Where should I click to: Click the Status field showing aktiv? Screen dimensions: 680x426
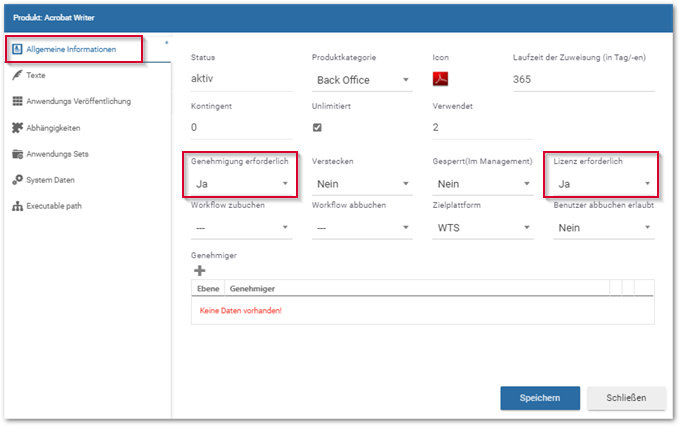tap(242, 79)
